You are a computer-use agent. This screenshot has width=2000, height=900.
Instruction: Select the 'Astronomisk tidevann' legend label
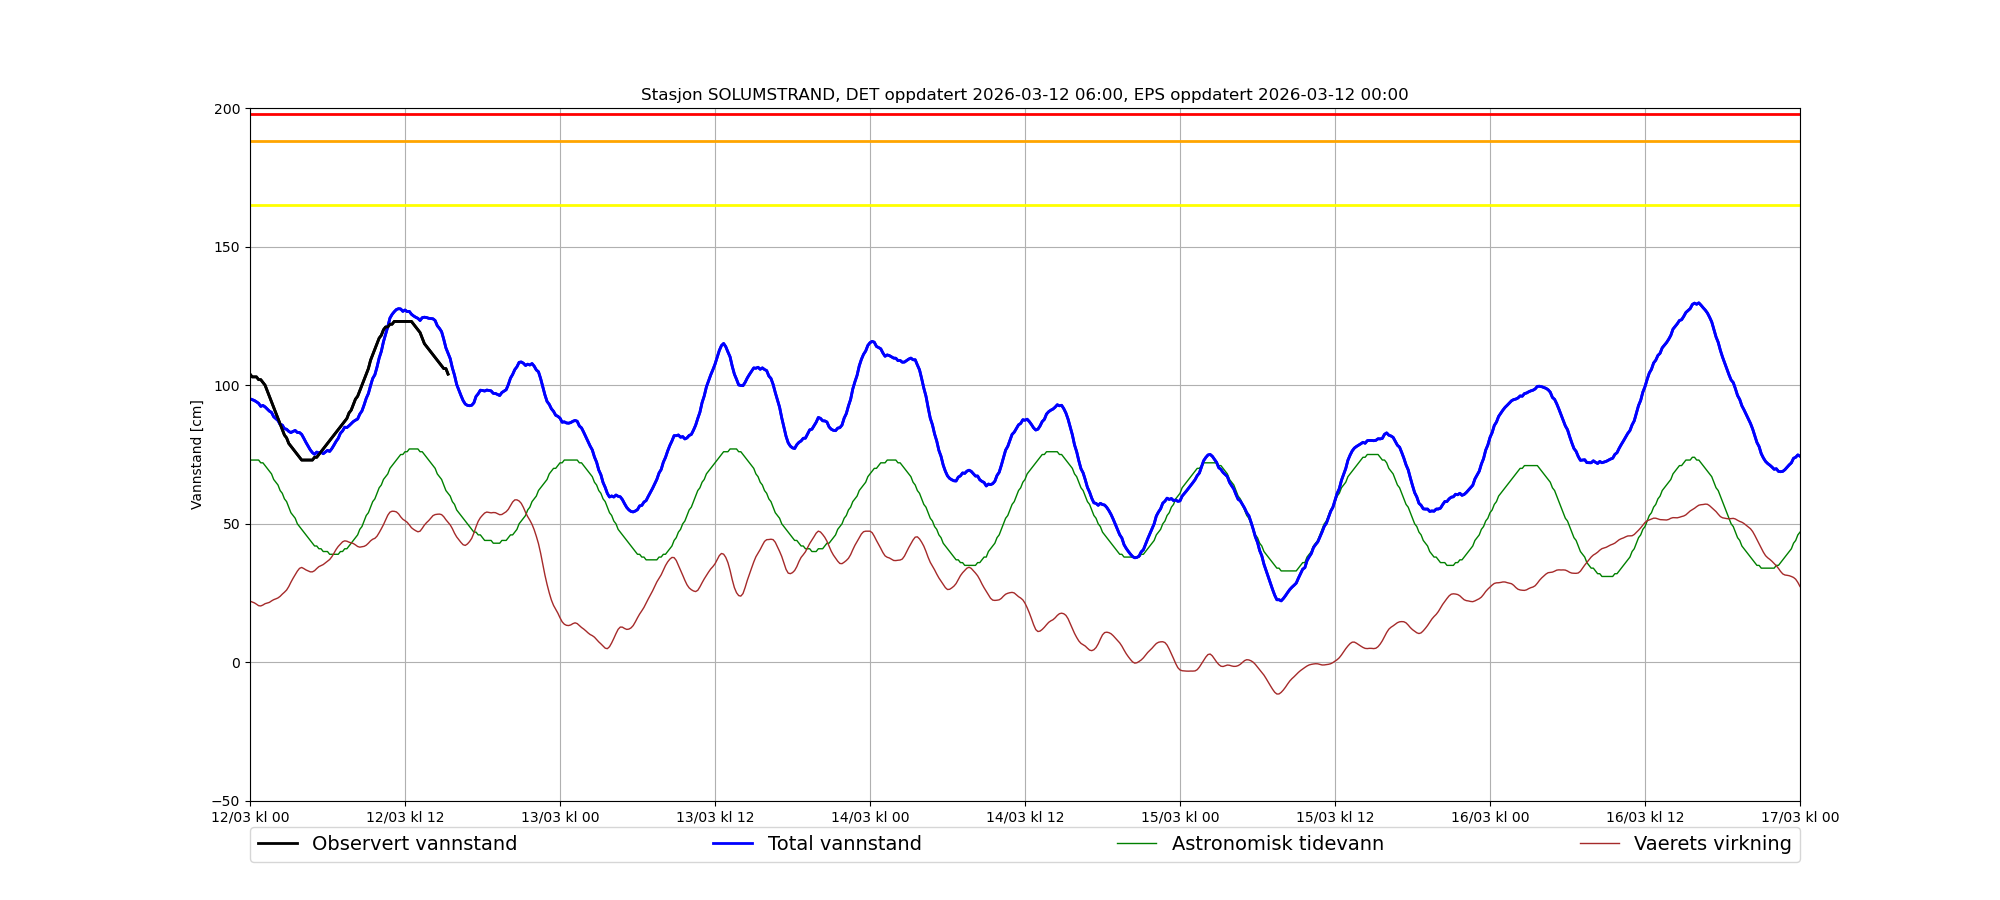click(x=1277, y=844)
